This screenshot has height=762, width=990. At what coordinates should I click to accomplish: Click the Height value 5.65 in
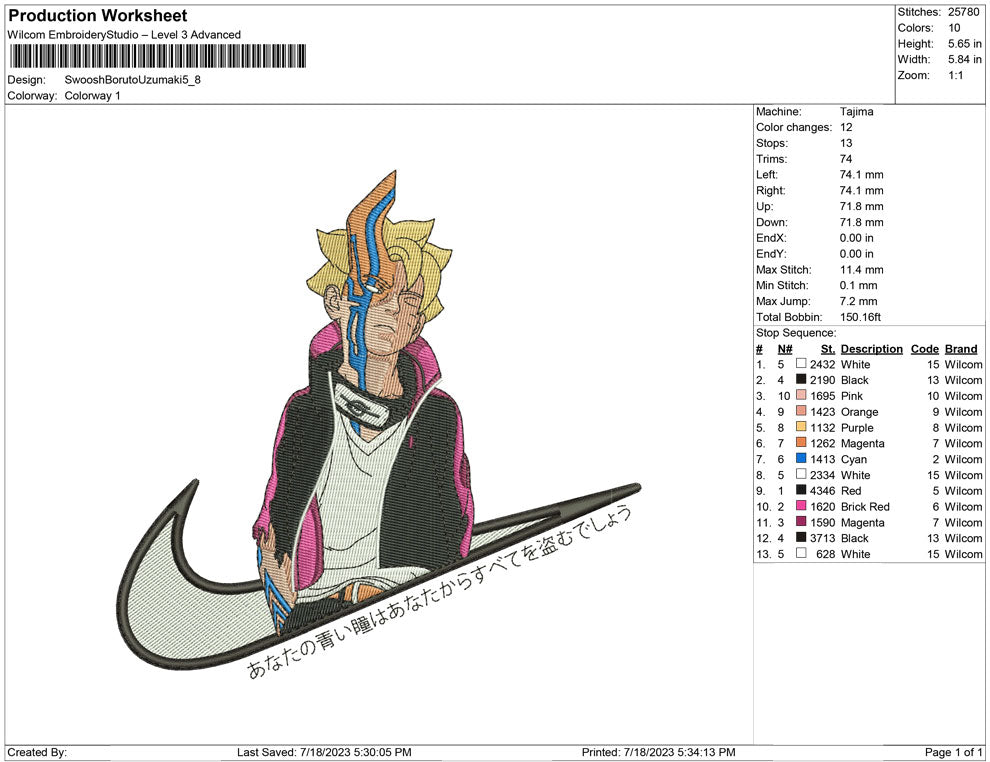pyautogui.click(x=965, y=44)
